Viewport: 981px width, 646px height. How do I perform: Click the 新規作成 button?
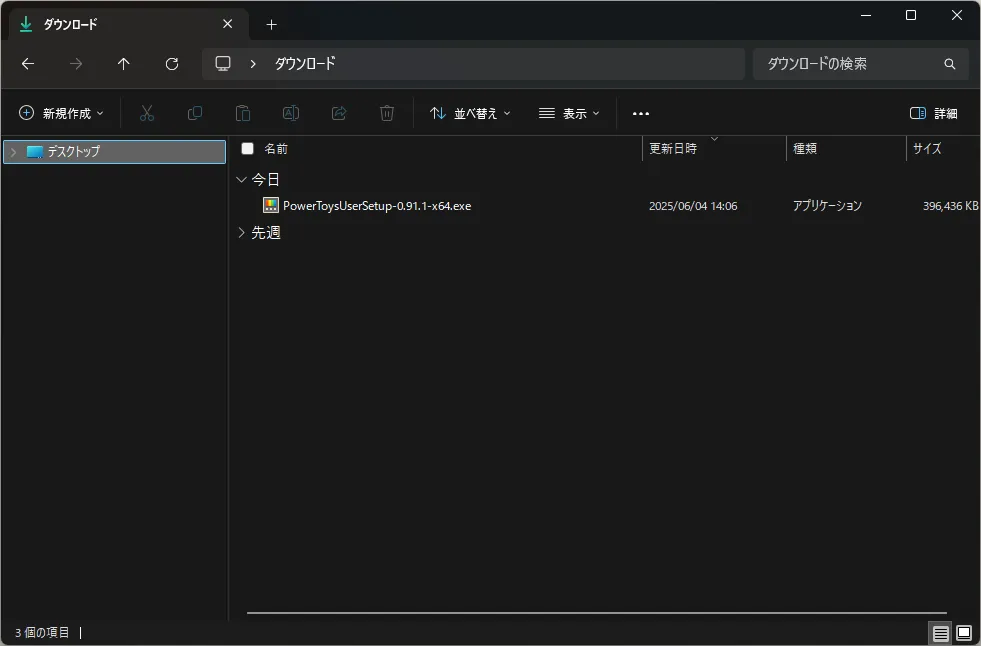[61, 113]
